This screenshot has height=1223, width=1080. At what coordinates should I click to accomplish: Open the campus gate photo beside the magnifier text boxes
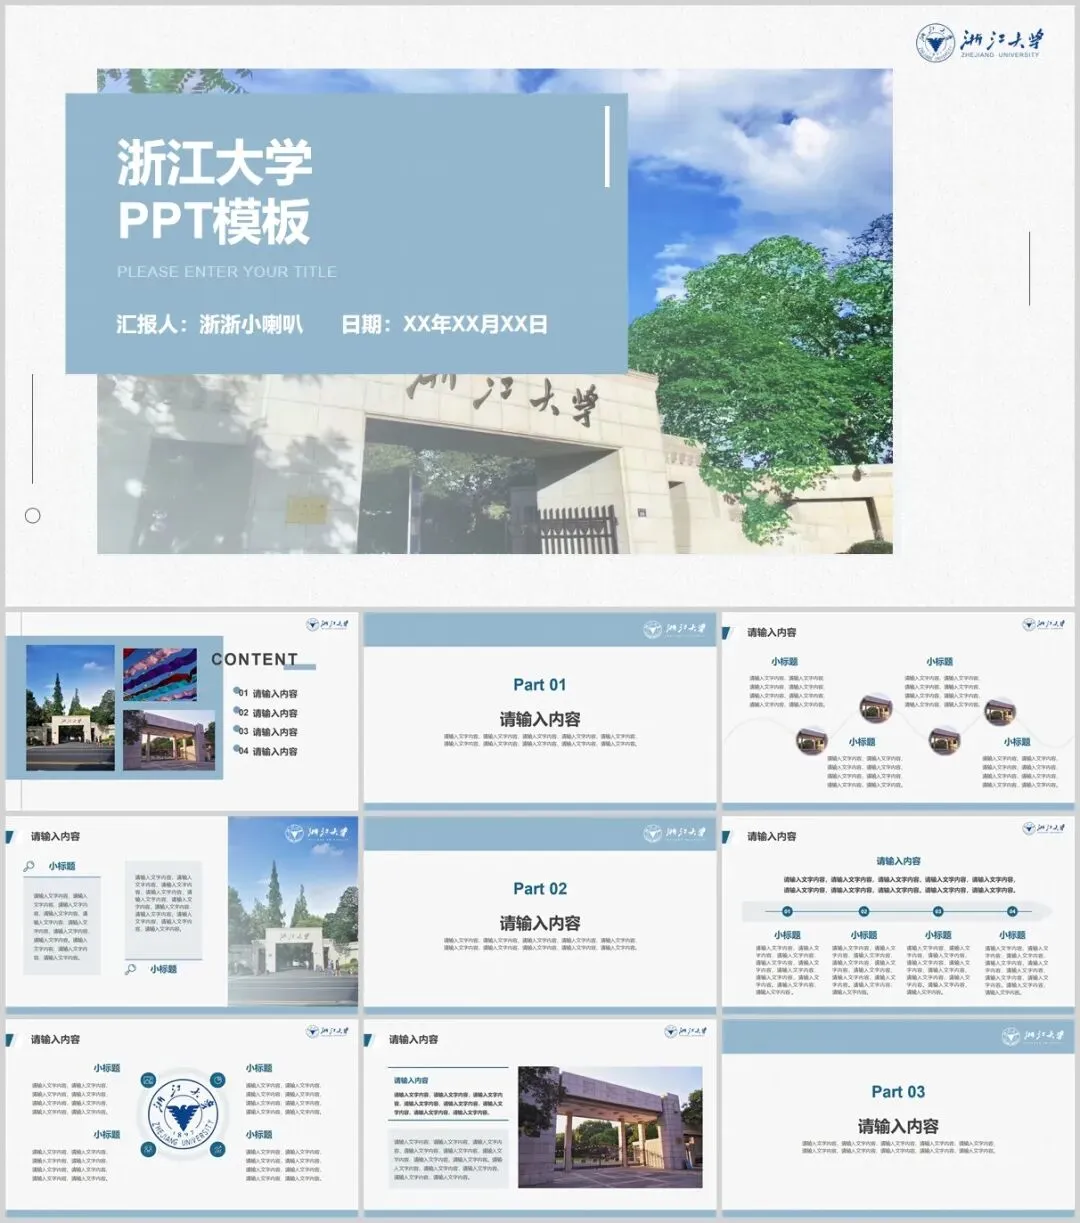click(x=293, y=911)
